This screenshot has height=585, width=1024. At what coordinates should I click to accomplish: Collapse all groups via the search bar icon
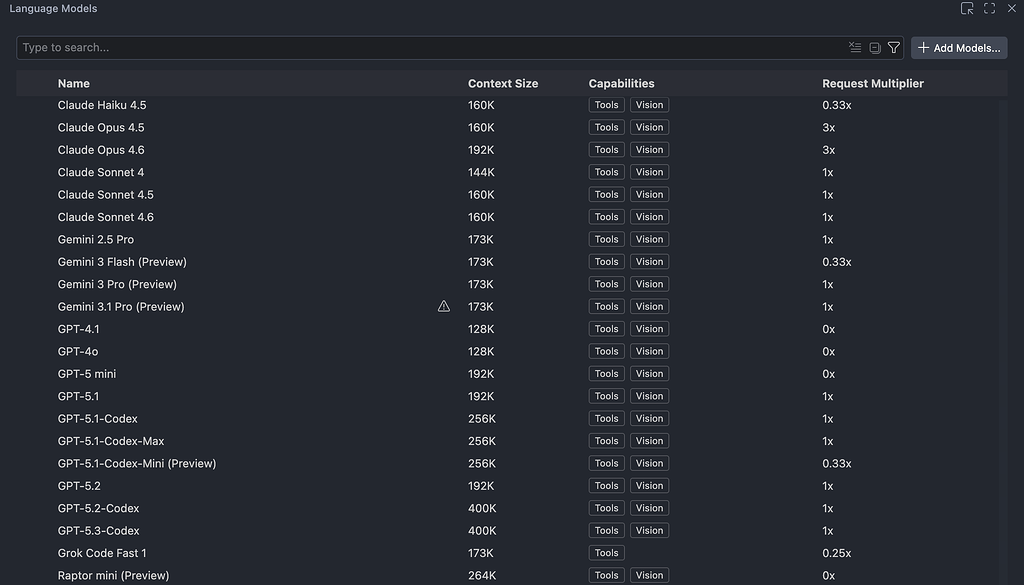coord(874,48)
